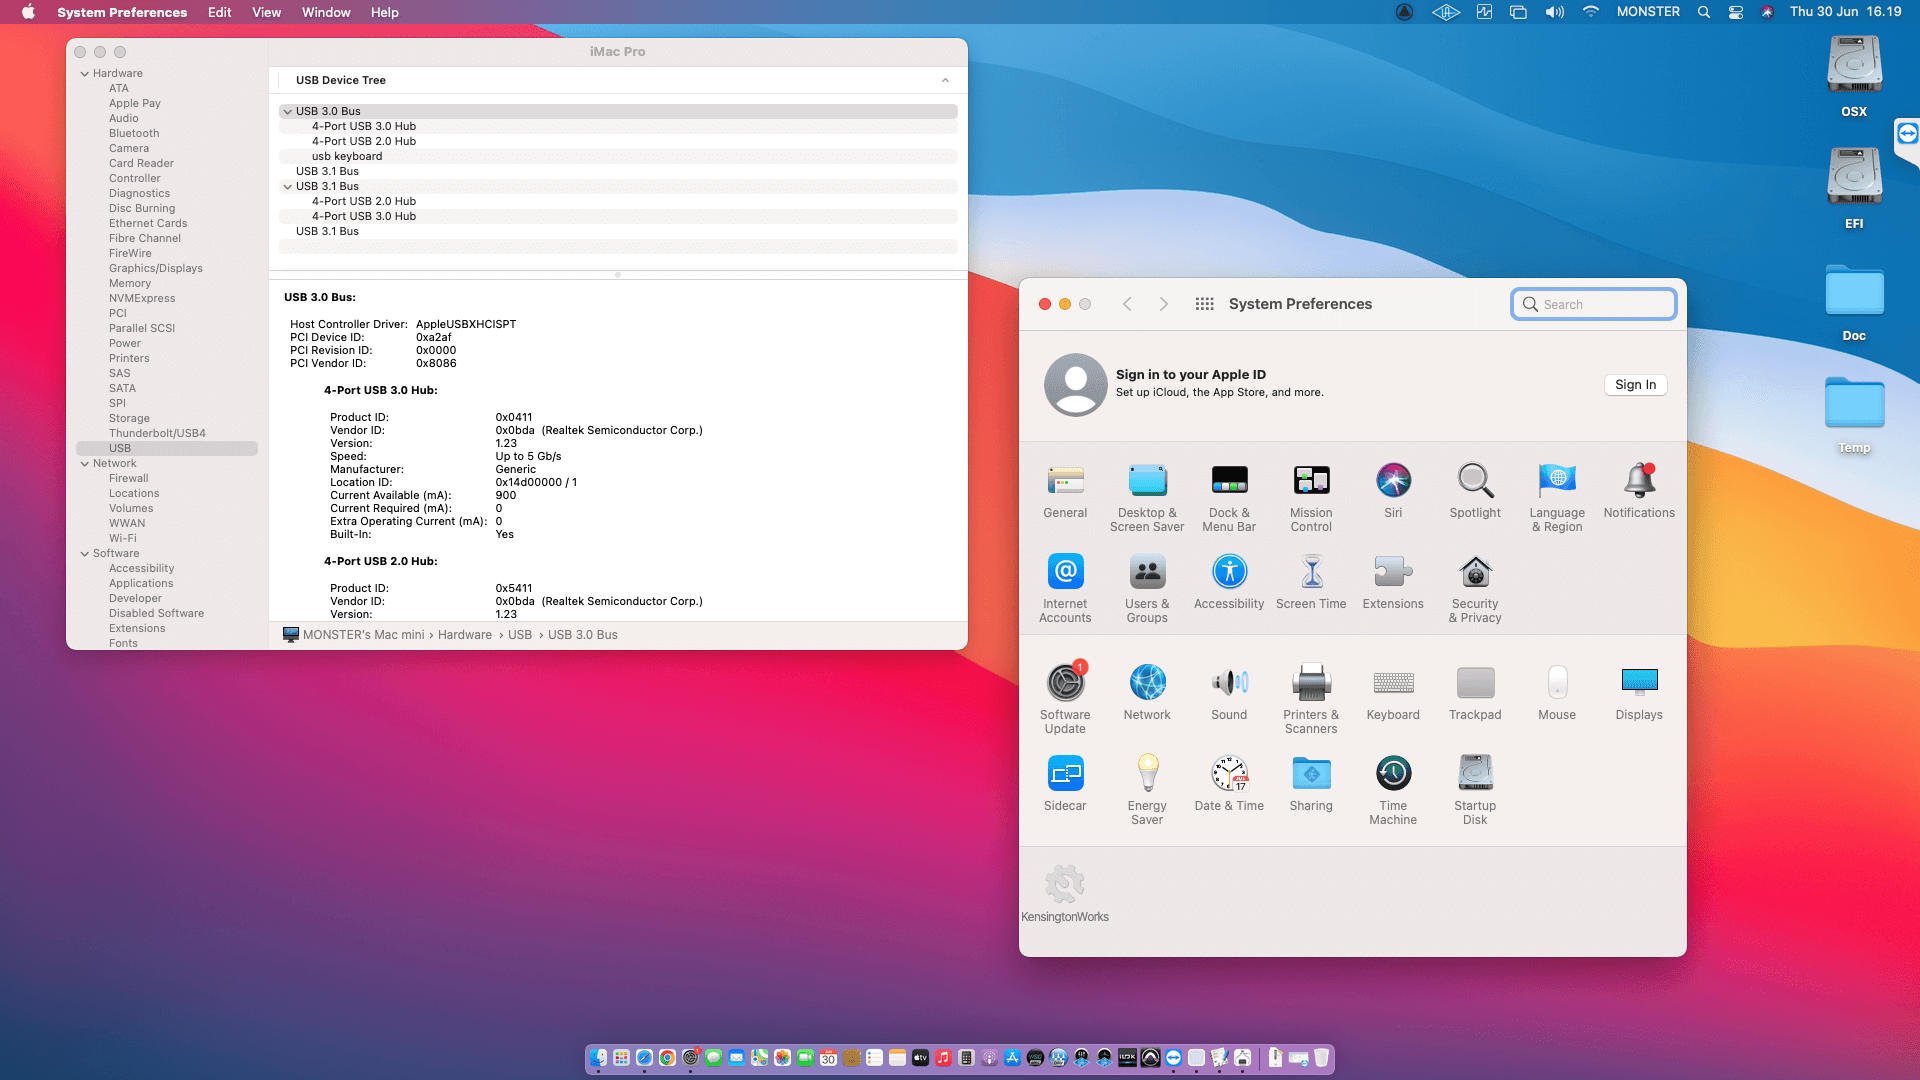This screenshot has height=1080, width=1920.
Task: Click the show all preferences grid
Action: click(x=1204, y=304)
